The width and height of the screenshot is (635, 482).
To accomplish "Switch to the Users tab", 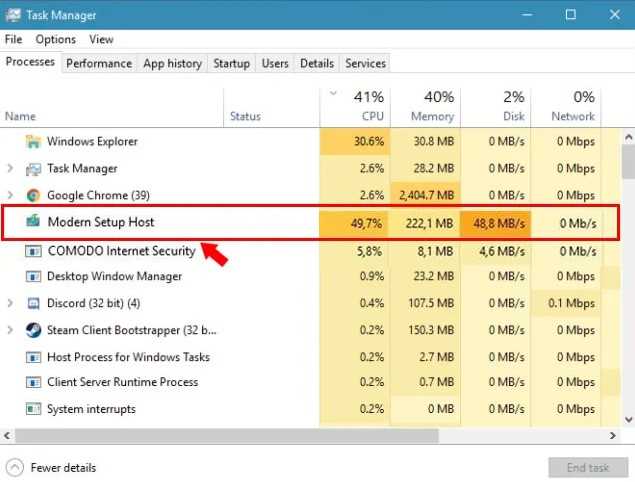I will tap(275, 64).
